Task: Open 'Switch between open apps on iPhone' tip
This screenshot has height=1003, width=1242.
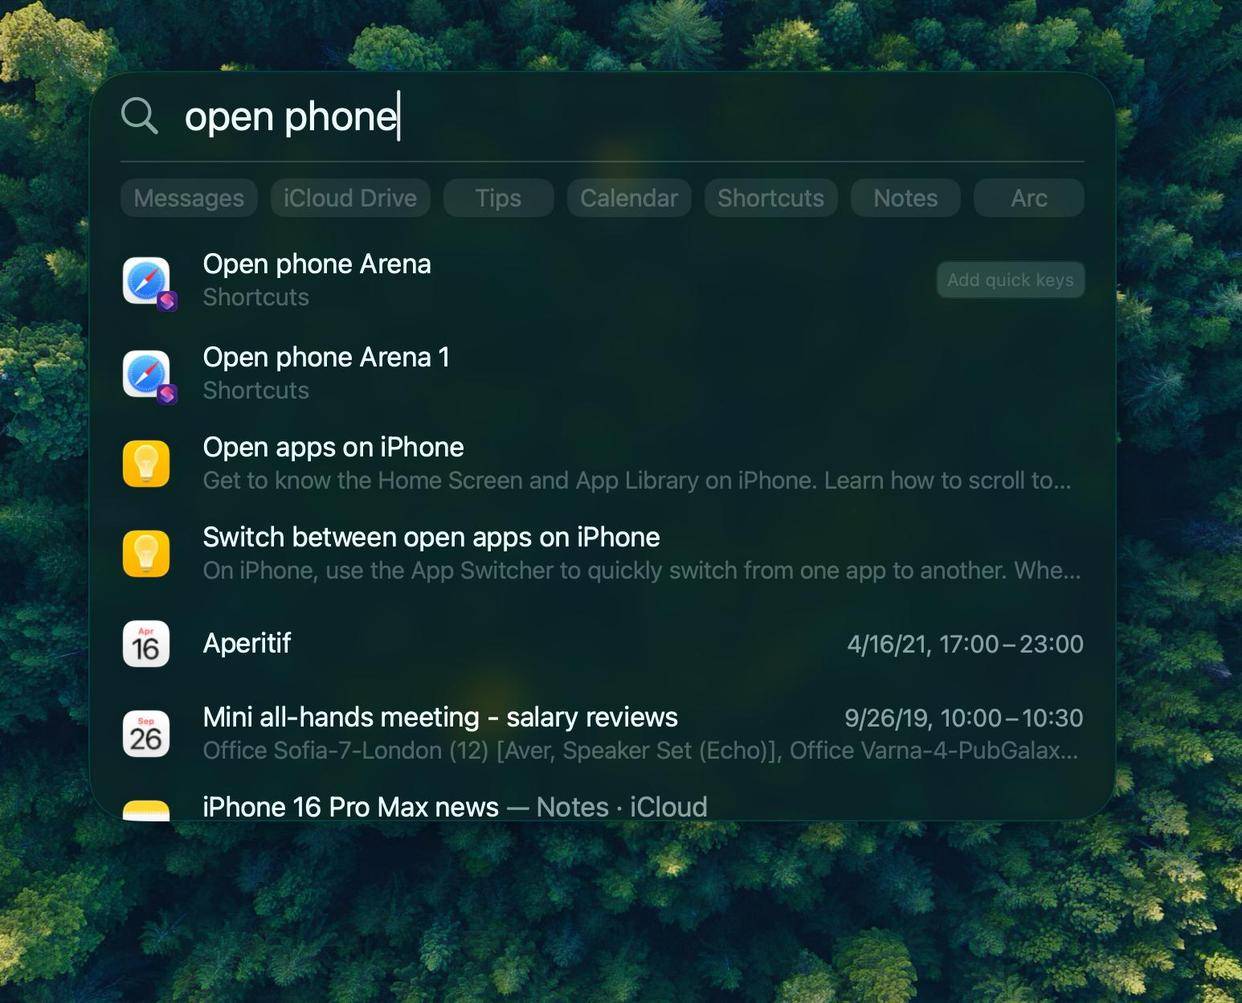Action: 602,553
